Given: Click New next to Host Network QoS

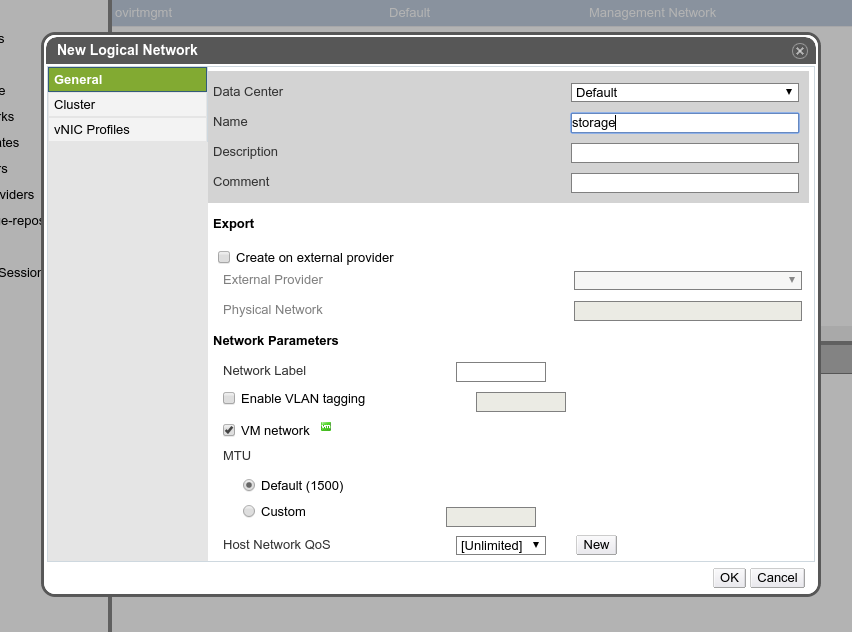Looking at the screenshot, I should coord(596,544).
